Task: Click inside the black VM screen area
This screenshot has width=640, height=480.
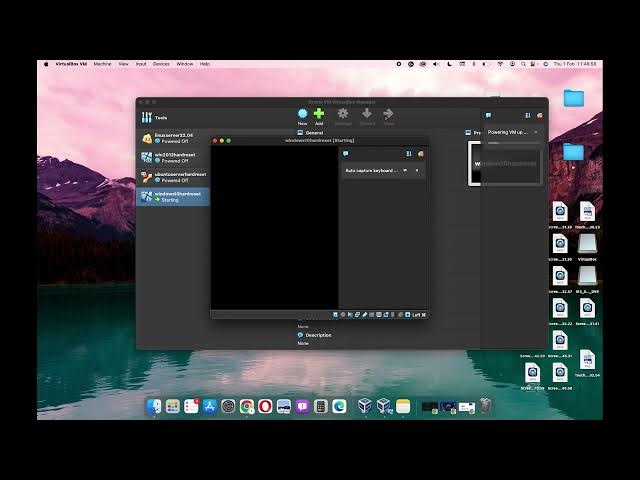Action: click(x=274, y=227)
